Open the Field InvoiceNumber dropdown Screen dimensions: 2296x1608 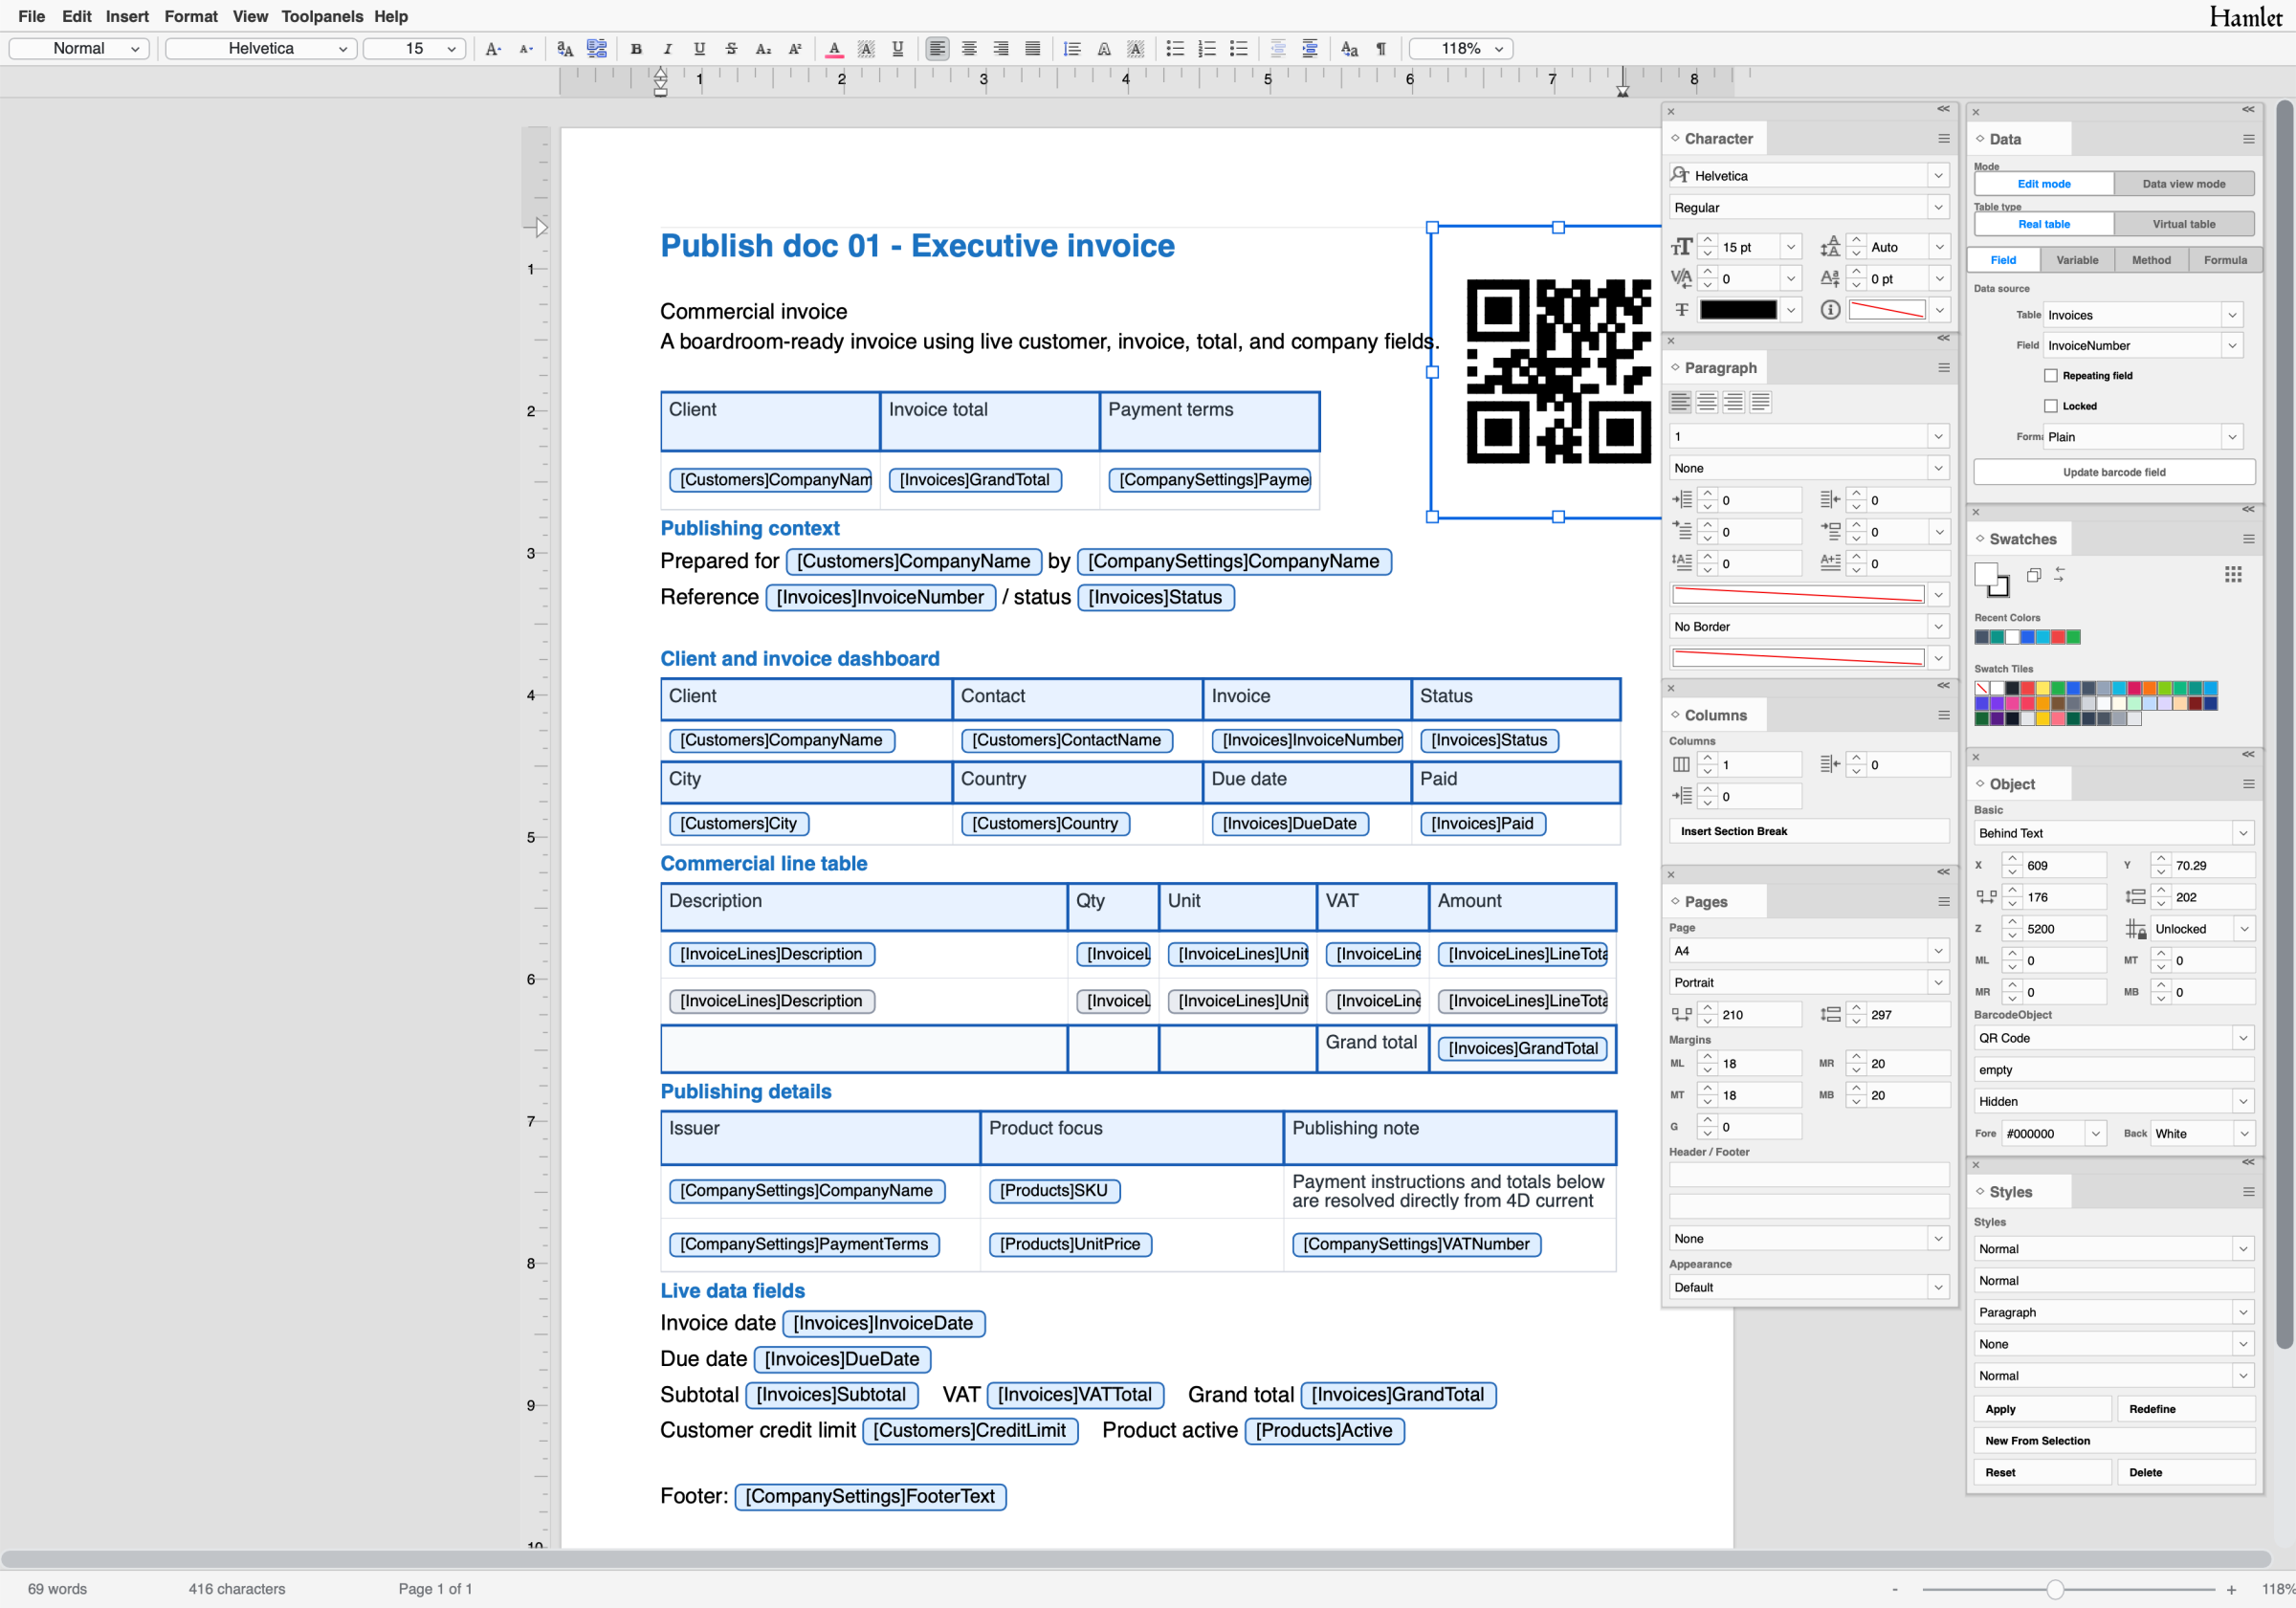click(x=2143, y=346)
